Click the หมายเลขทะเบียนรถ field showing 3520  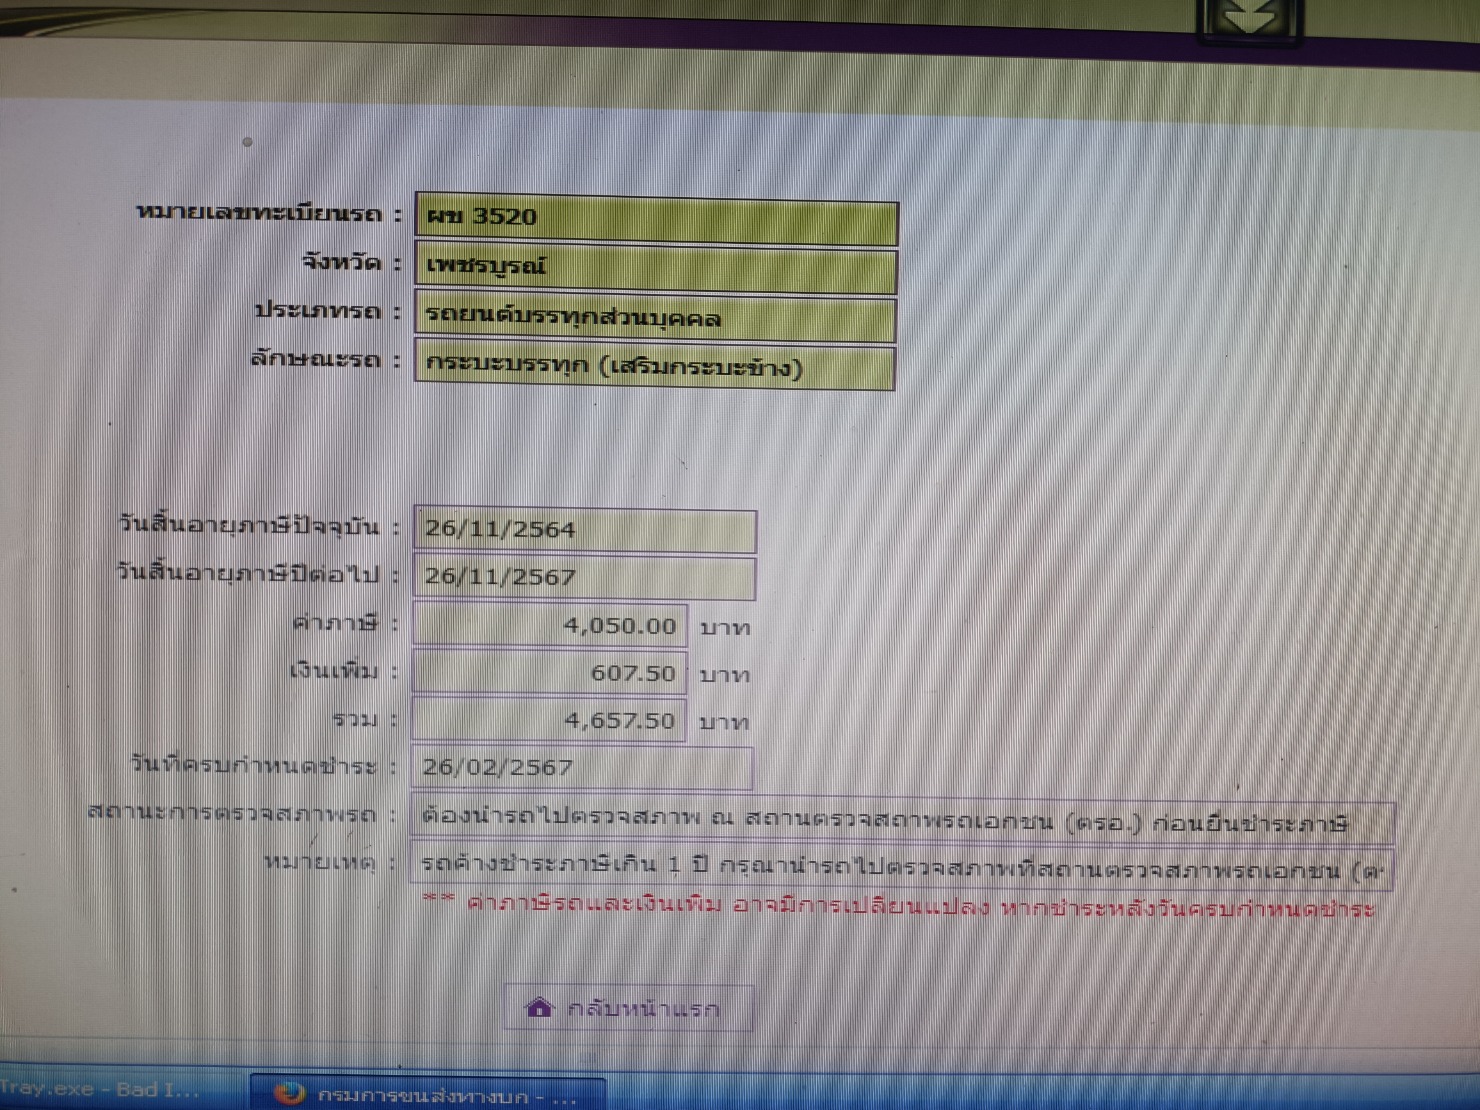click(656, 217)
